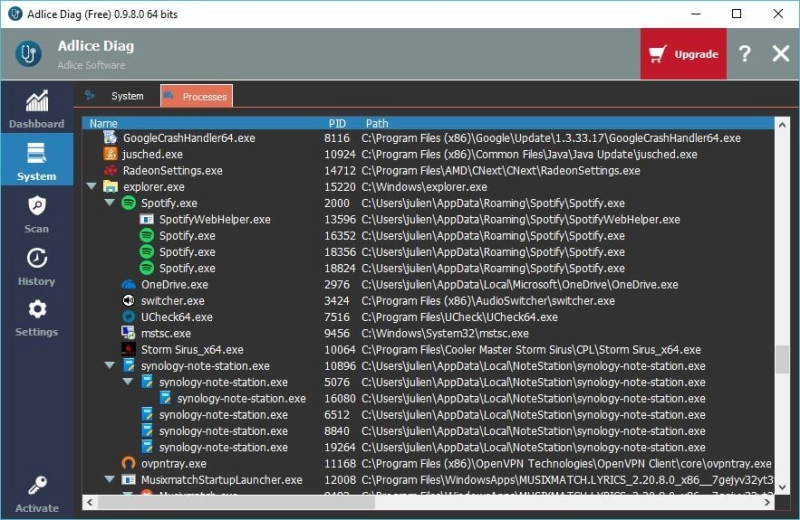
Task: Select synology-note-station.exe with PID 8840
Action: (x=223, y=431)
